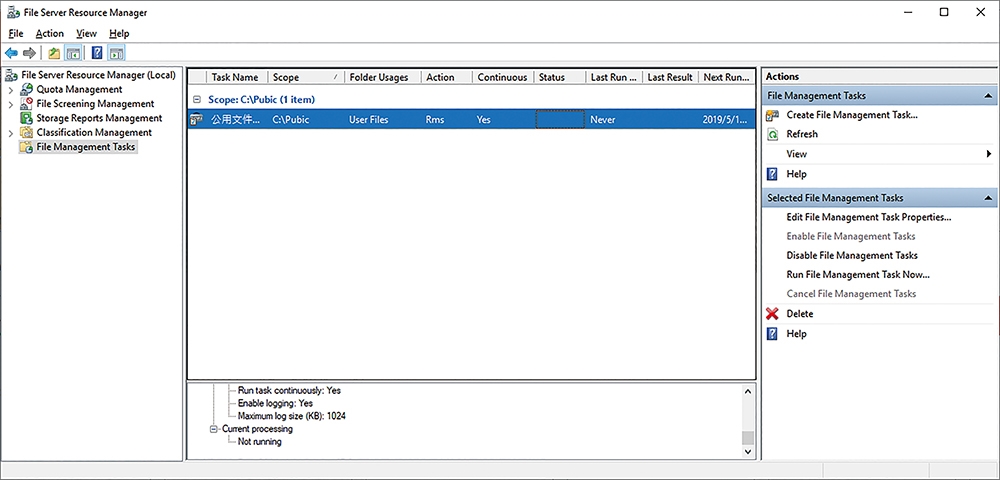Open the View menu
Viewport: 1000px width, 480px height.
[x=86, y=34]
